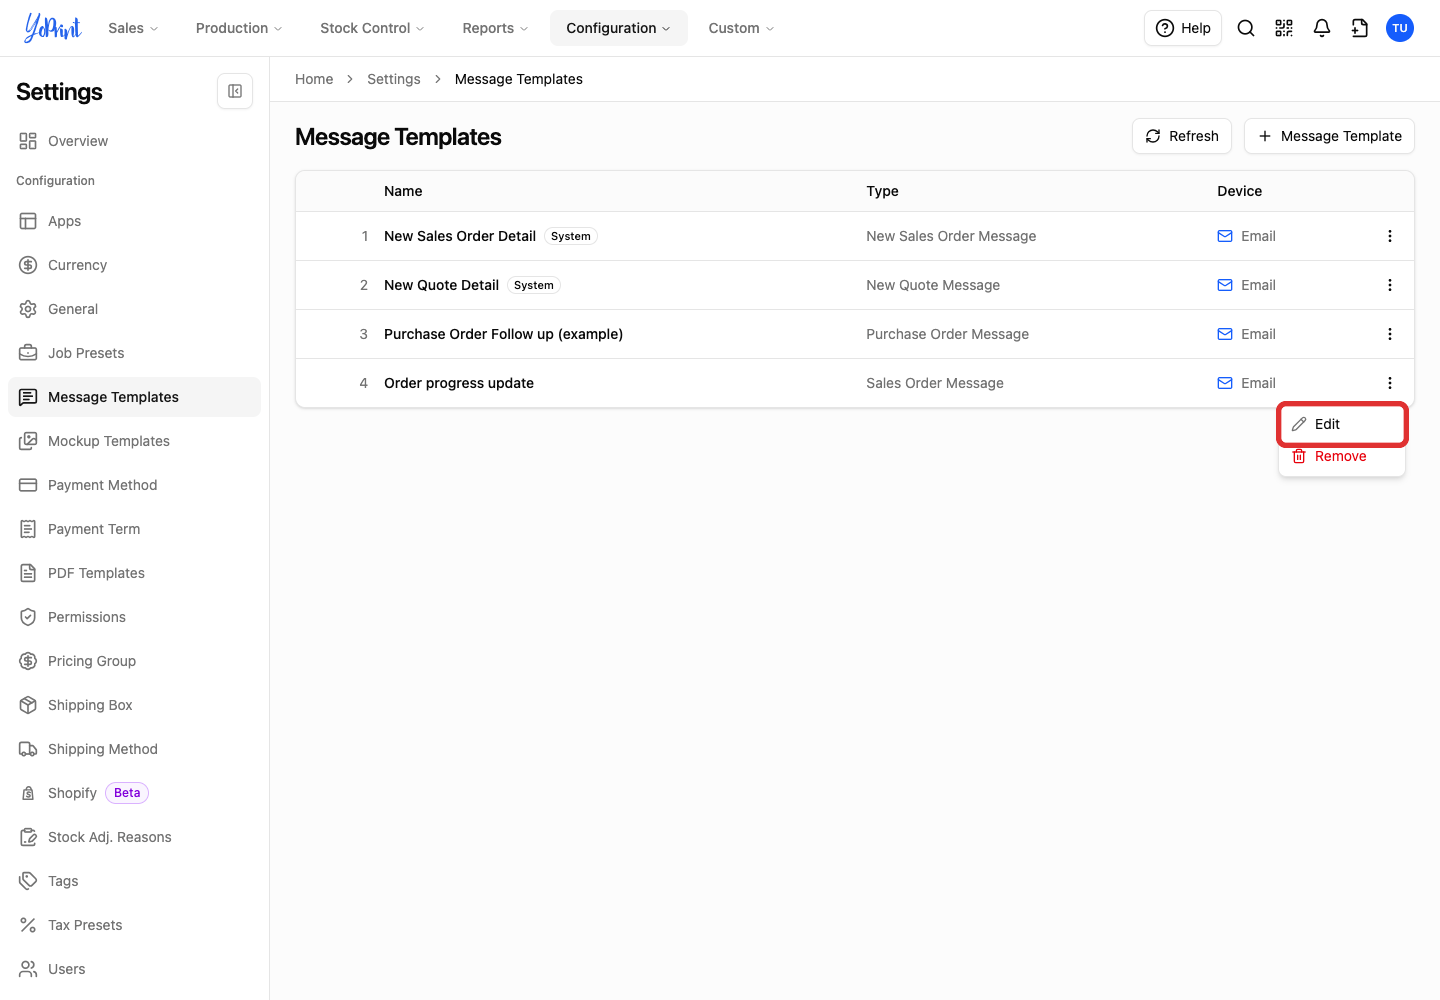This screenshot has width=1440, height=1000.
Task: Collapse the Settings sidebar panel
Action: tap(235, 91)
